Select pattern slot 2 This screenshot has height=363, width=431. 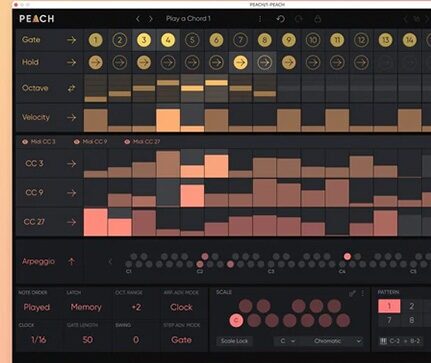point(412,306)
